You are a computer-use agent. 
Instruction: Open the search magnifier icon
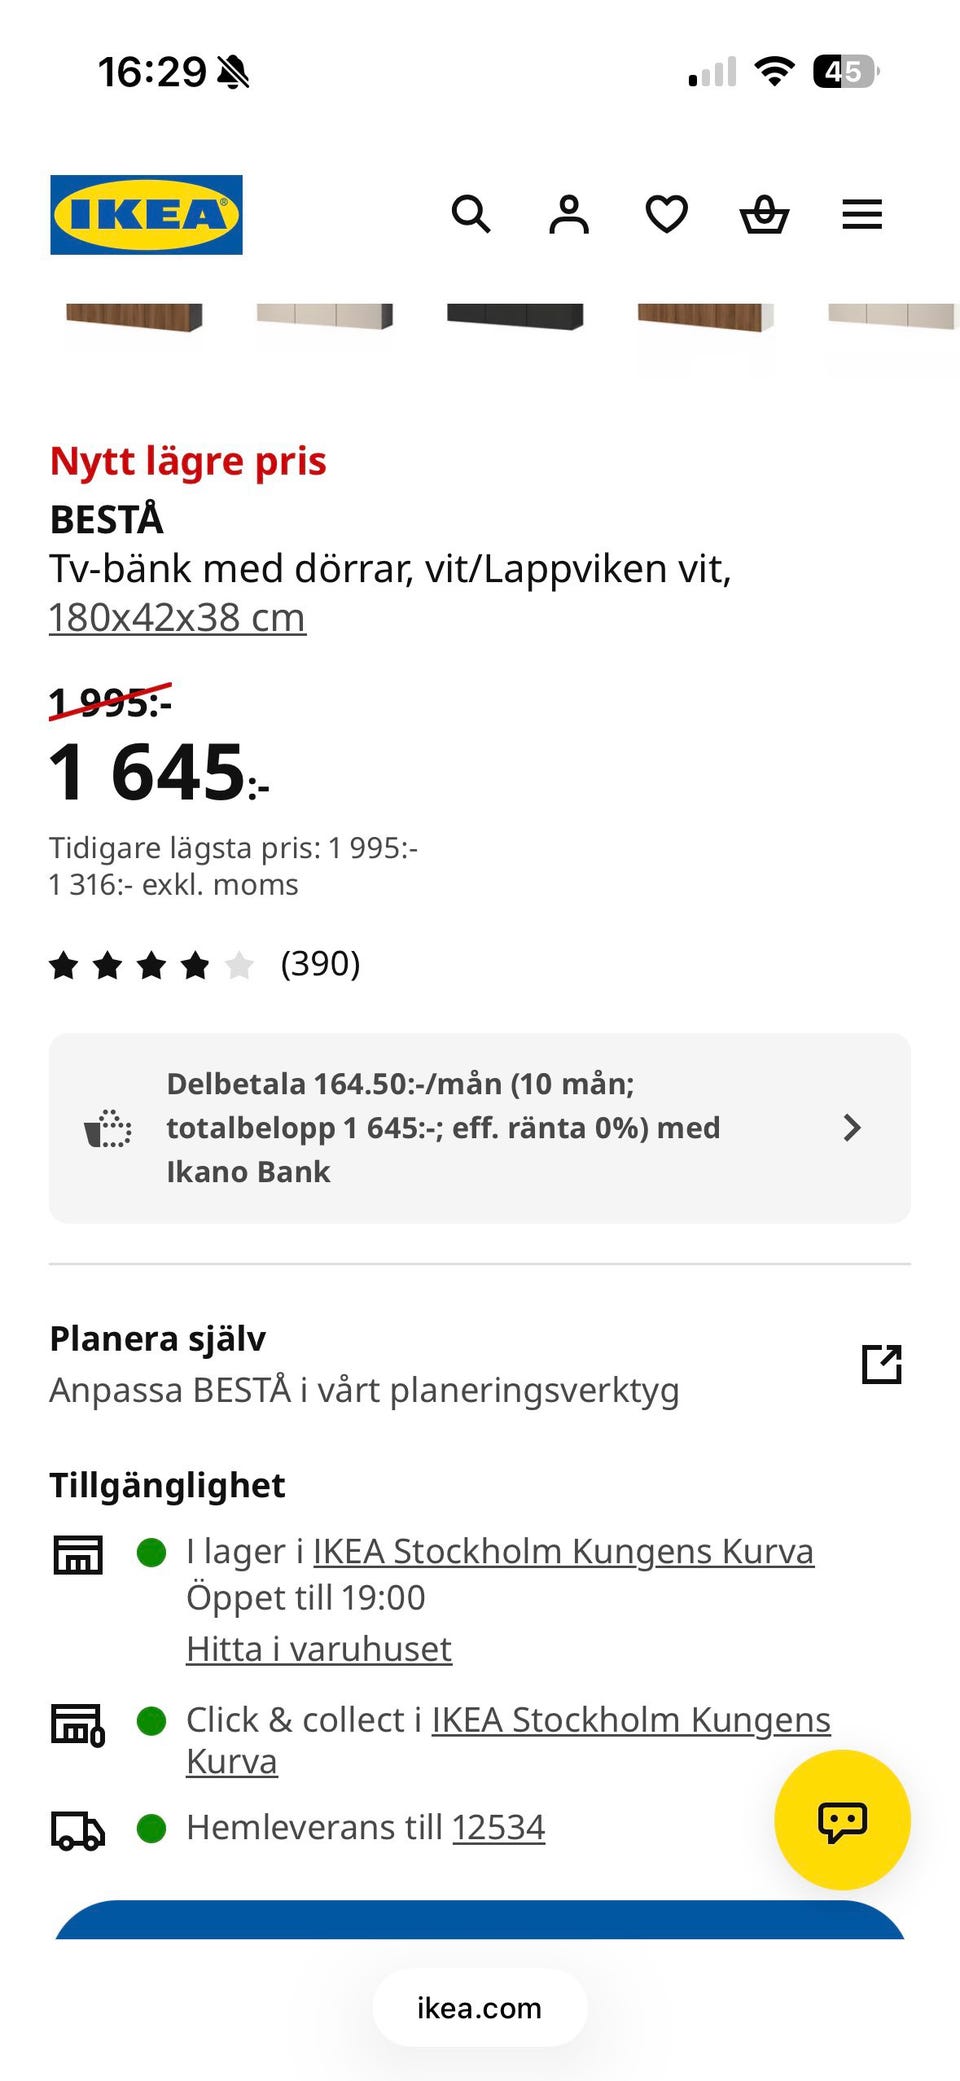click(470, 214)
